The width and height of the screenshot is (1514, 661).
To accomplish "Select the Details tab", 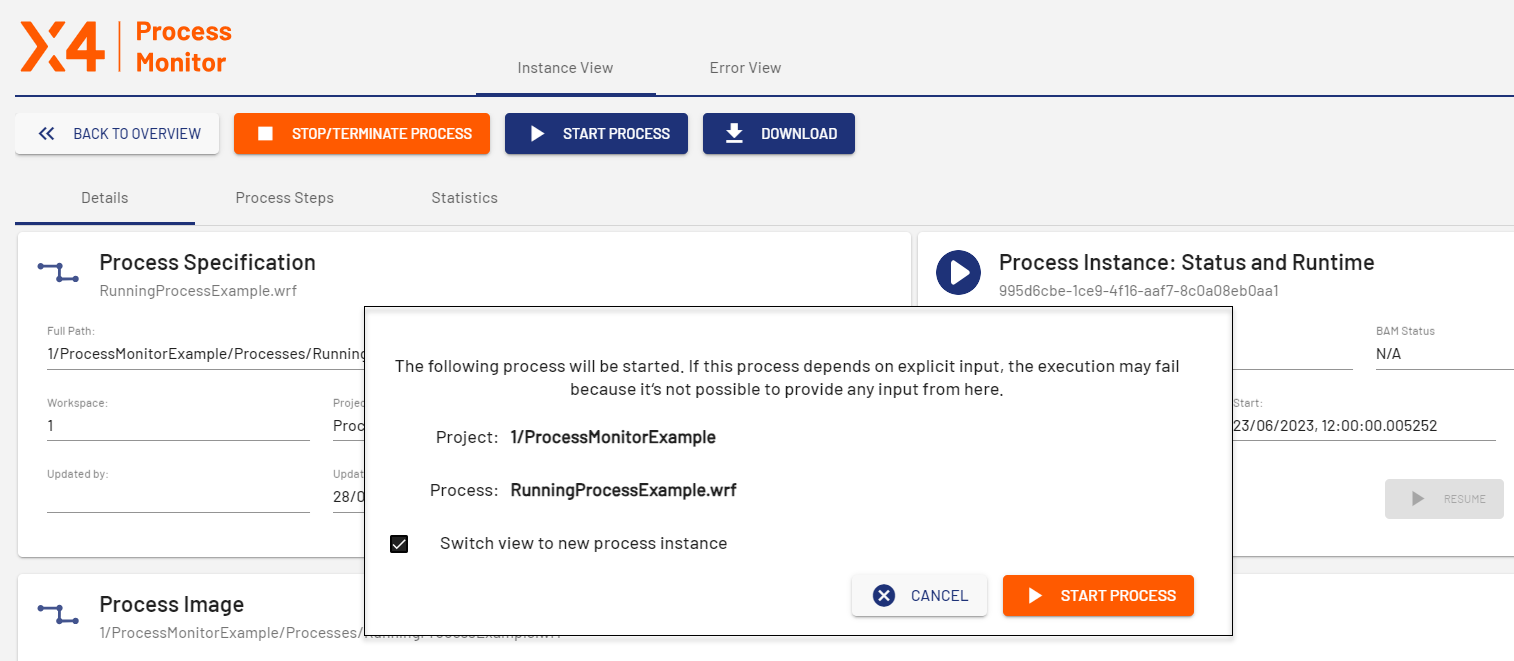I will 105,198.
